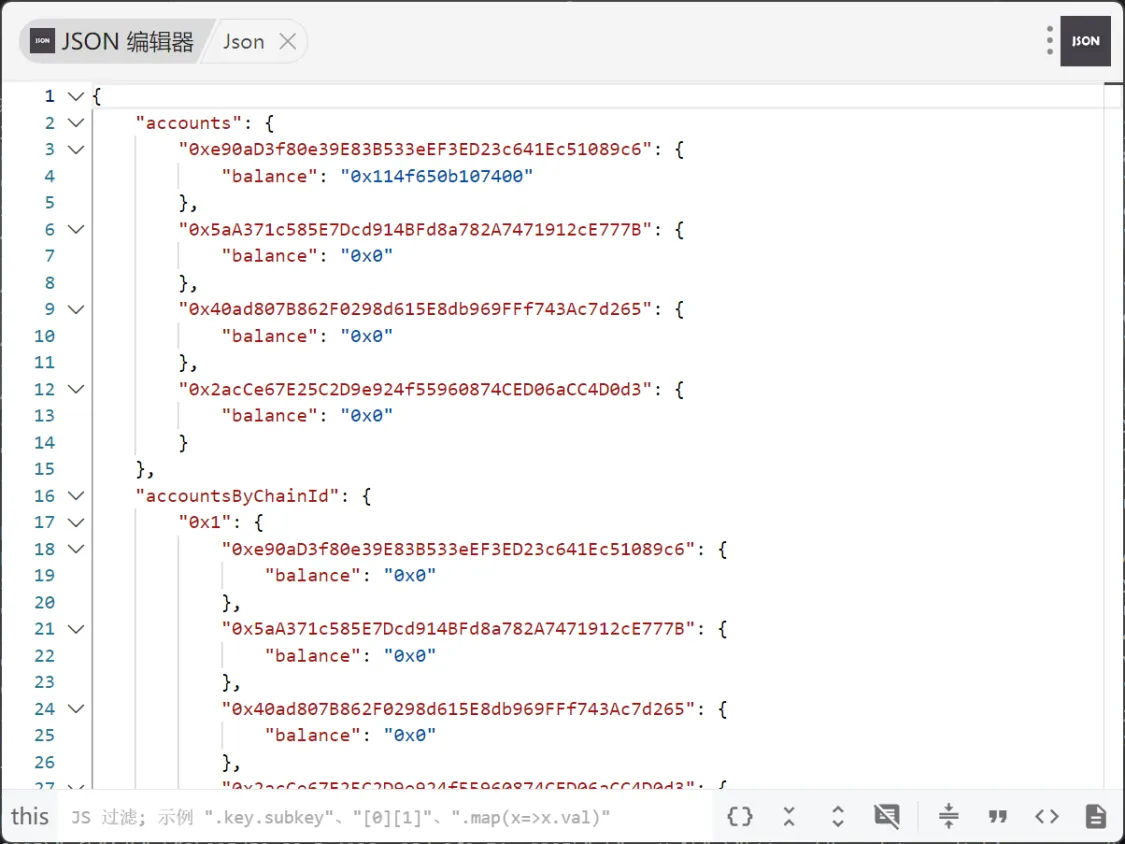The image size is (1125, 844).
Task: Click the document file icon in the bottom toolbar
Action: click(x=1096, y=816)
